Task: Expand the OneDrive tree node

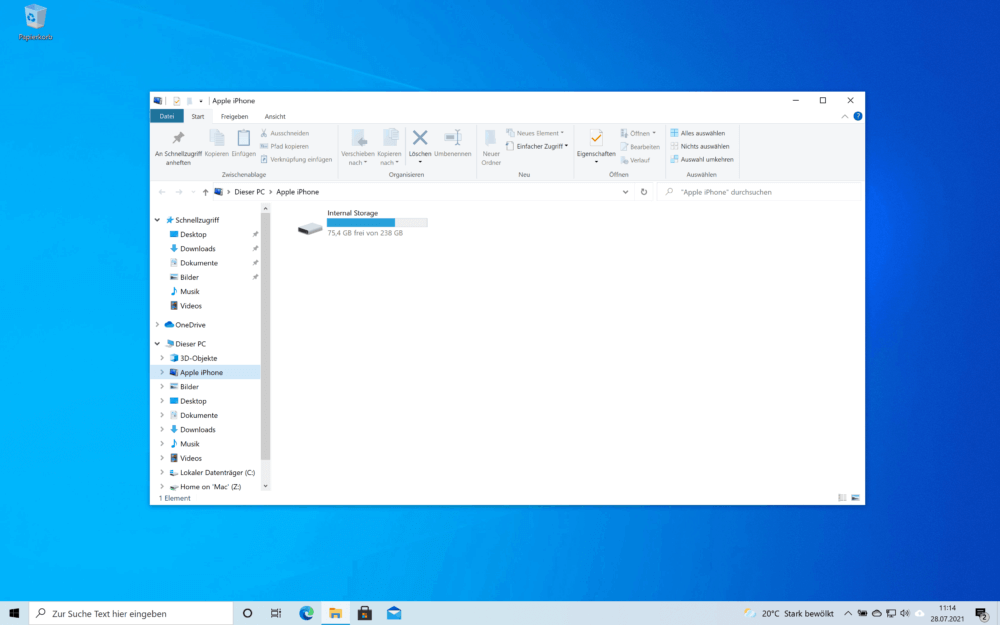Action: 158,325
